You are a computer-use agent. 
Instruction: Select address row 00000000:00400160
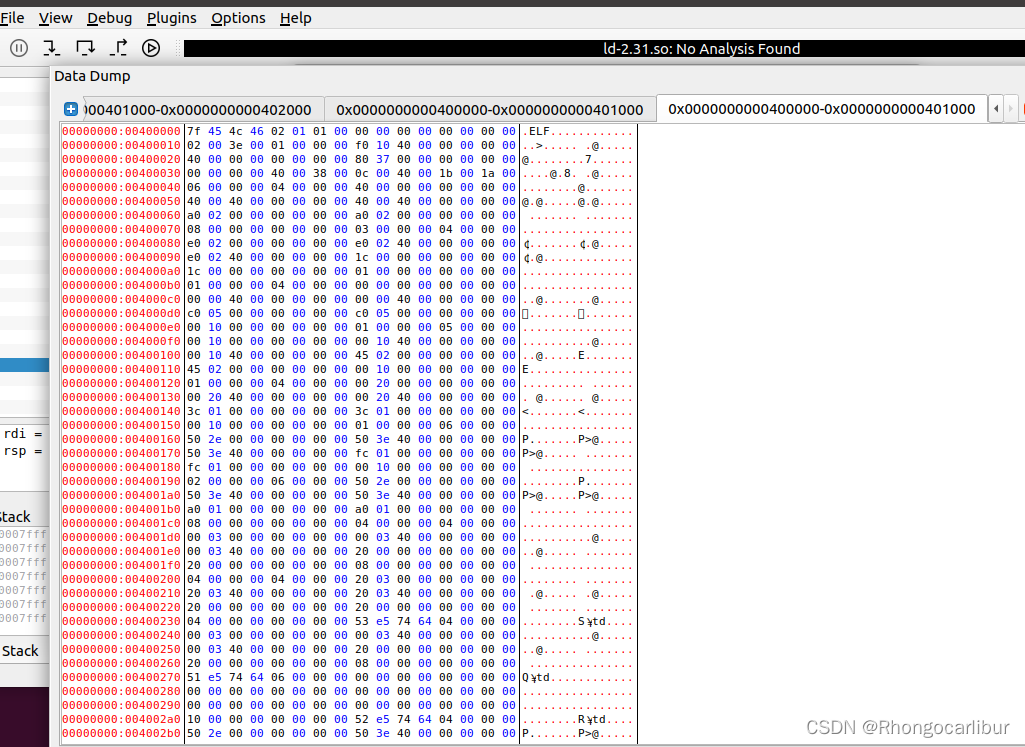(122, 439)
